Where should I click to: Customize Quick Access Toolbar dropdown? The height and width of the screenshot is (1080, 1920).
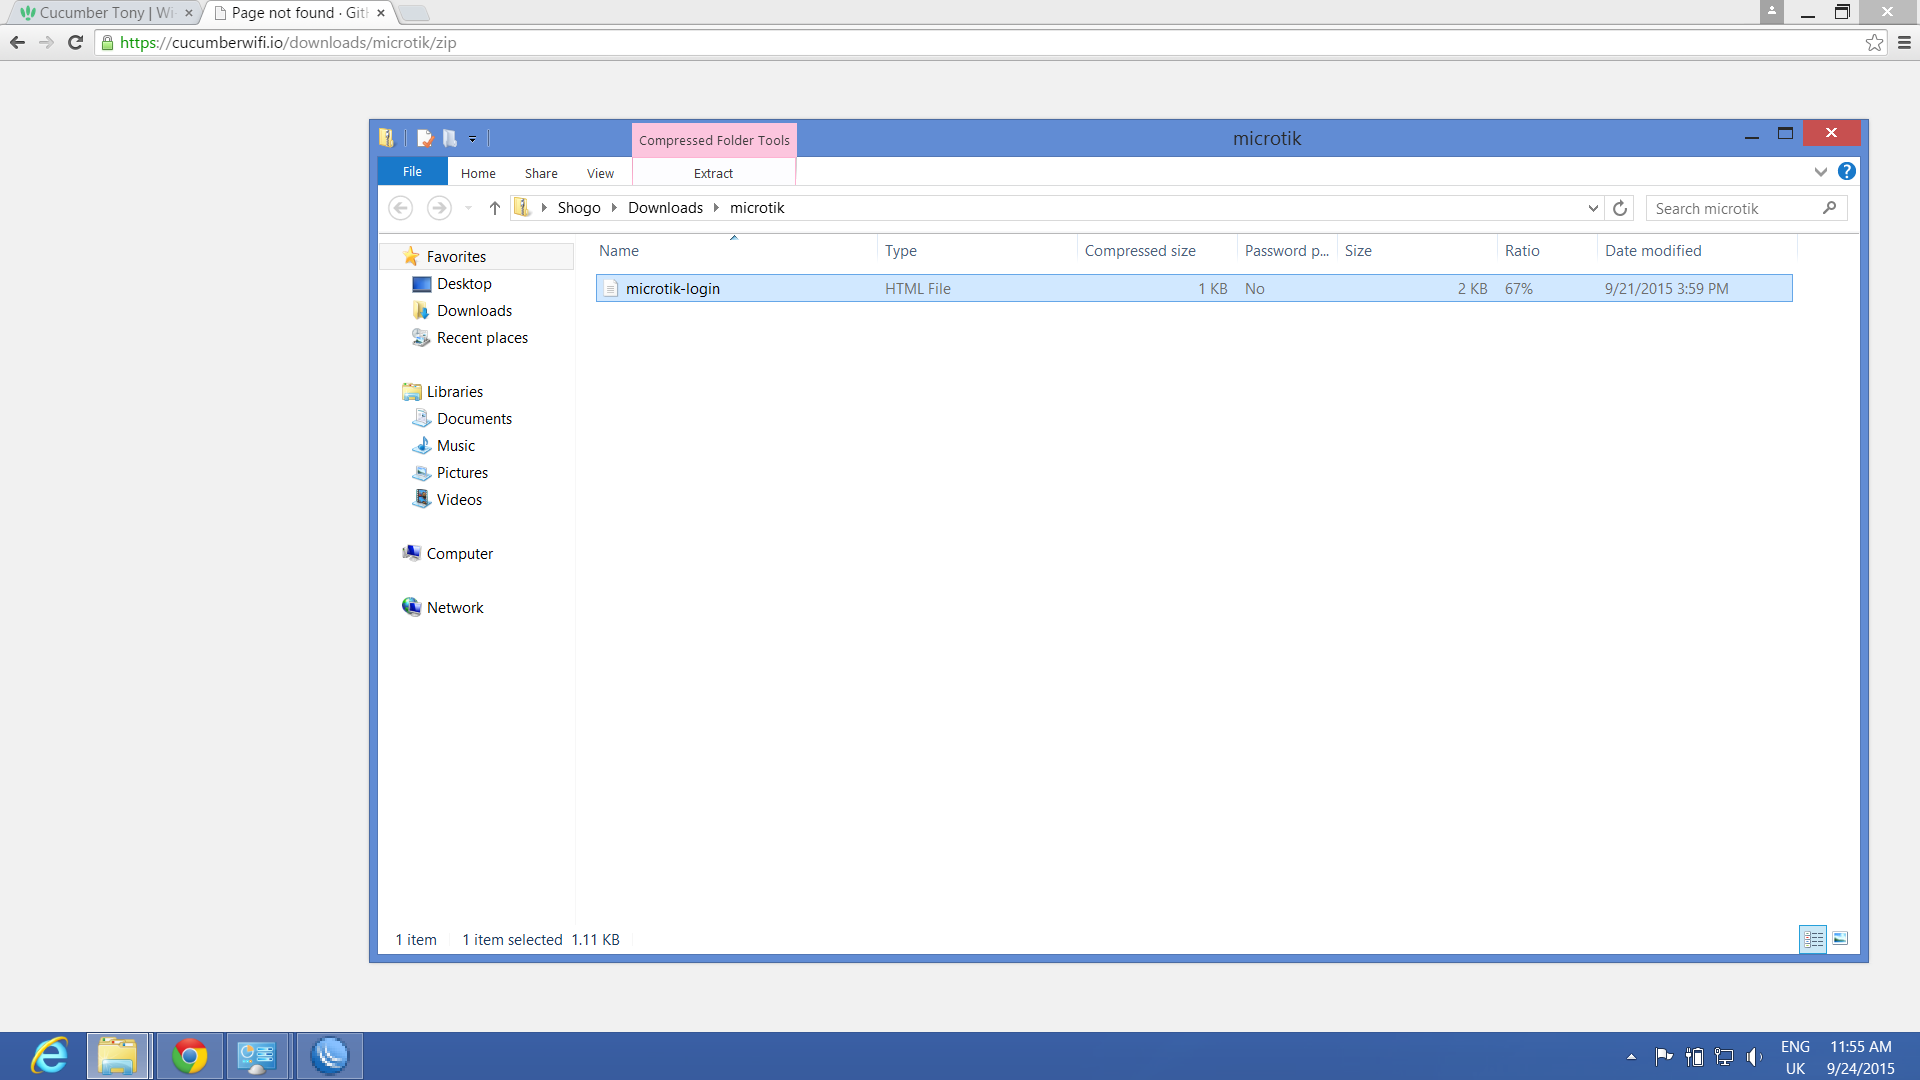tap(473, 139)
